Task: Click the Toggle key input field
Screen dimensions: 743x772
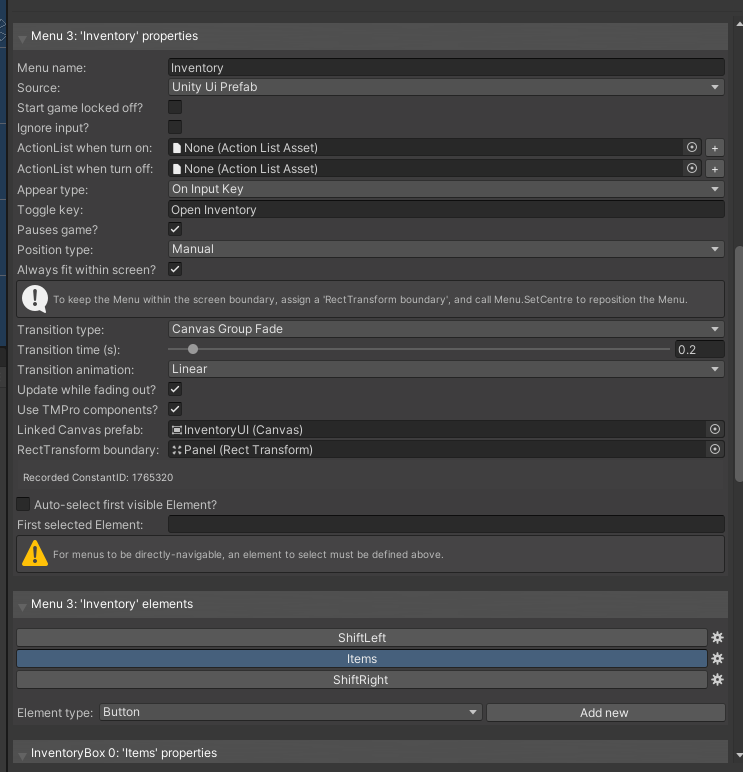Action: pos(446,210)
